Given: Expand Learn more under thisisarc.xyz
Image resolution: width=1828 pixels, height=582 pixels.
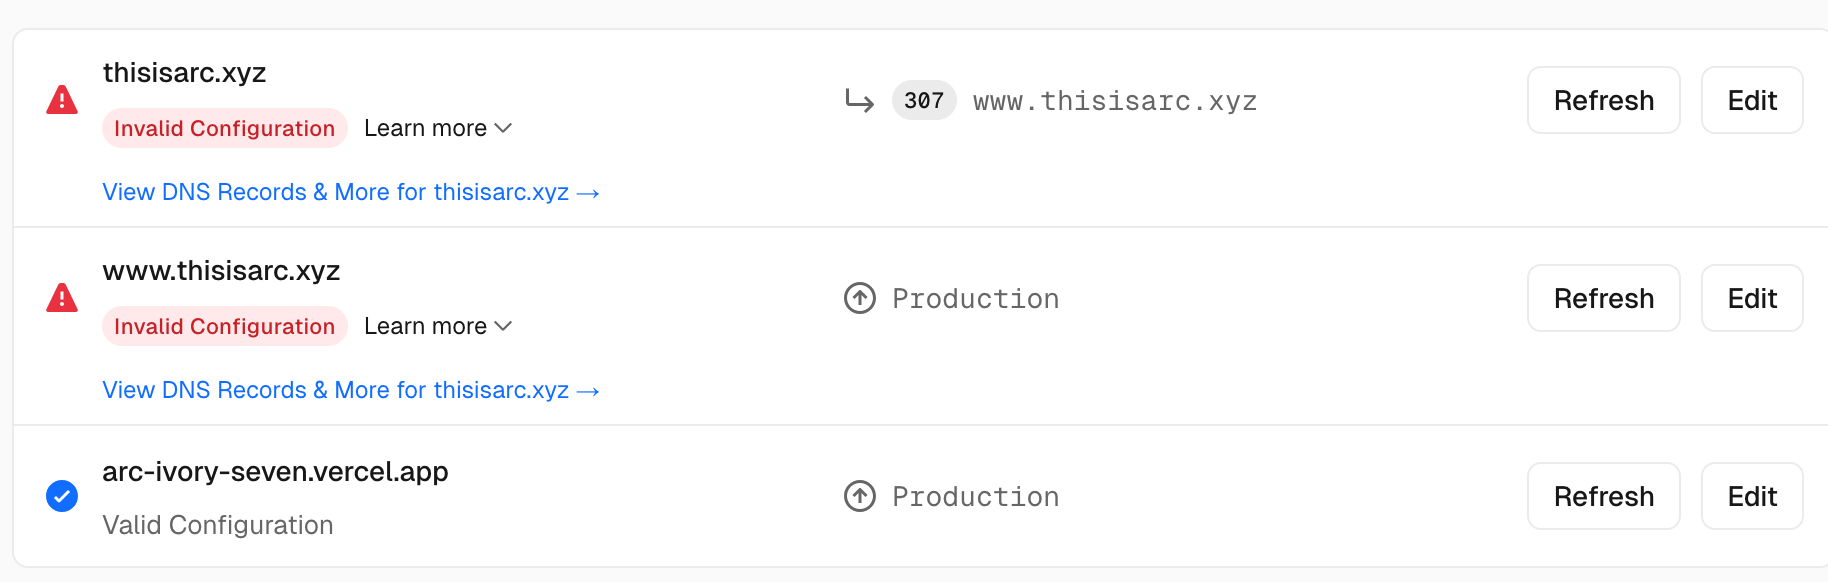Looking at the screenshot, I should 438,128.
